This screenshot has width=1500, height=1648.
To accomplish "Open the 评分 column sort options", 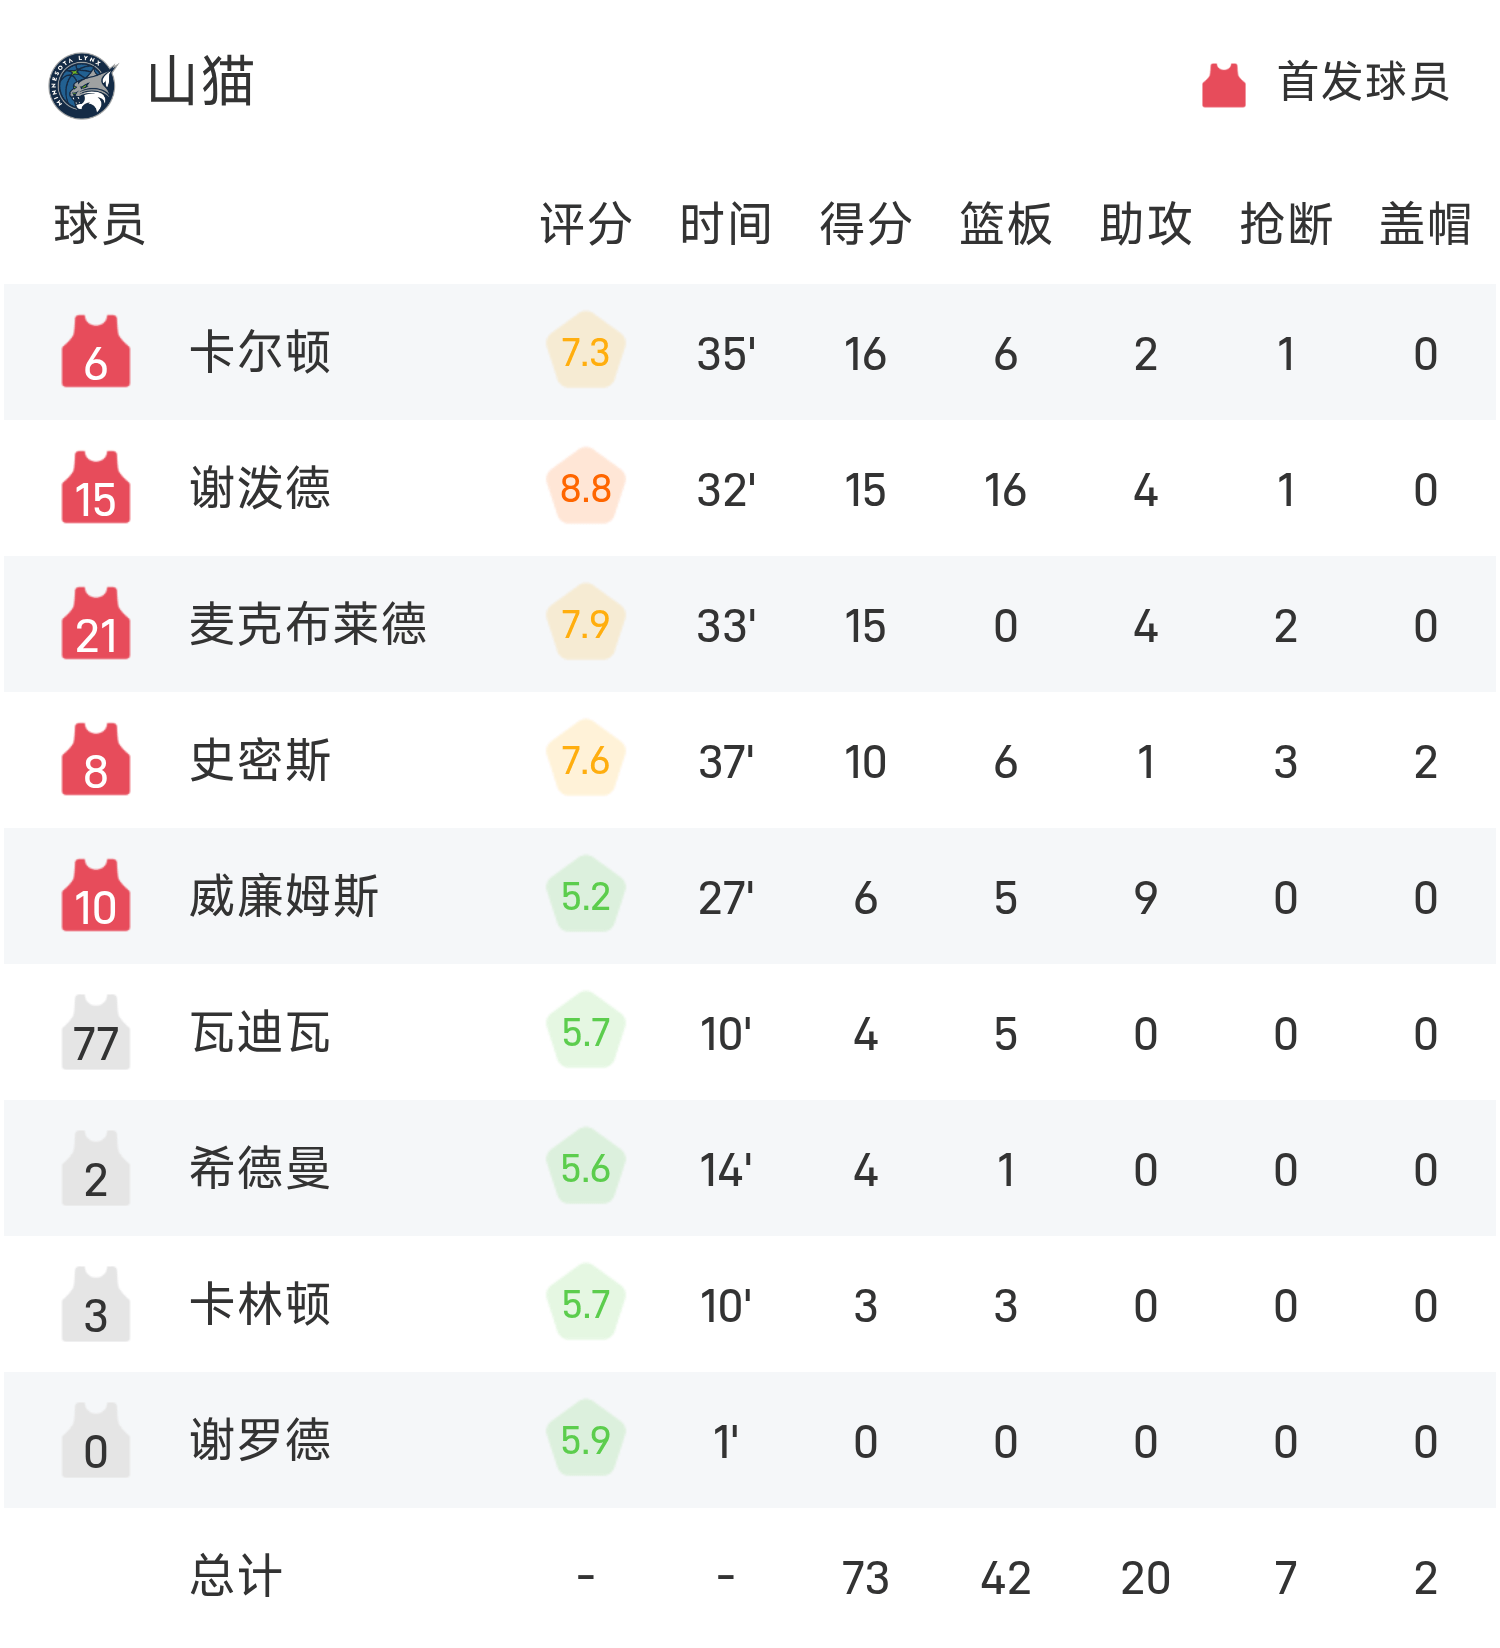I will tap(583, 224).
